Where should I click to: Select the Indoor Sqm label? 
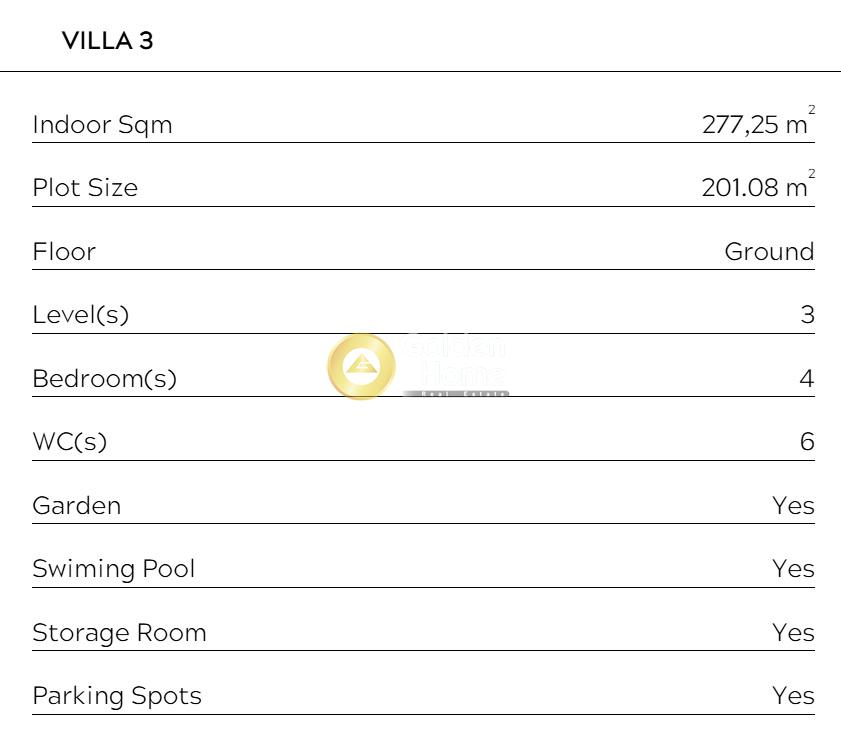102,125
